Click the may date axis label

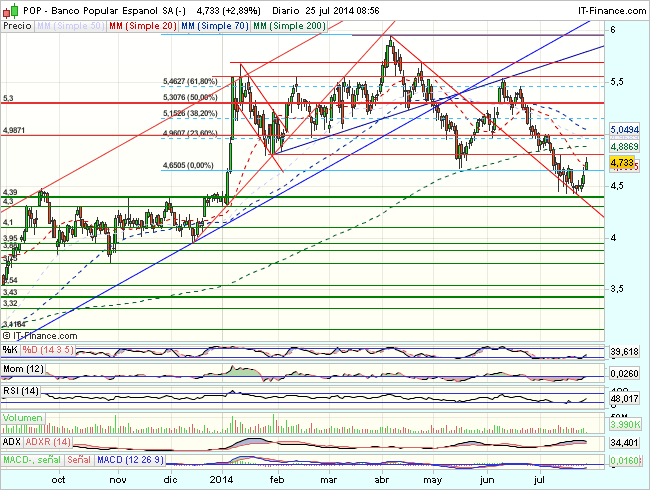(x=433, y=480)
